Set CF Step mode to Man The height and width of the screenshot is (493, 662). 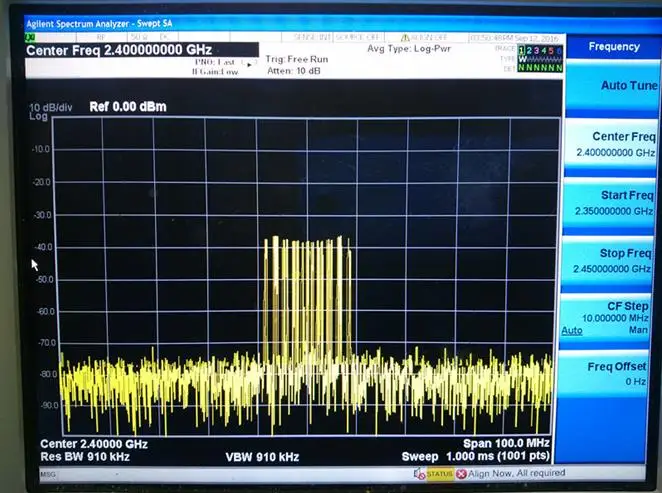pos(638,330)
